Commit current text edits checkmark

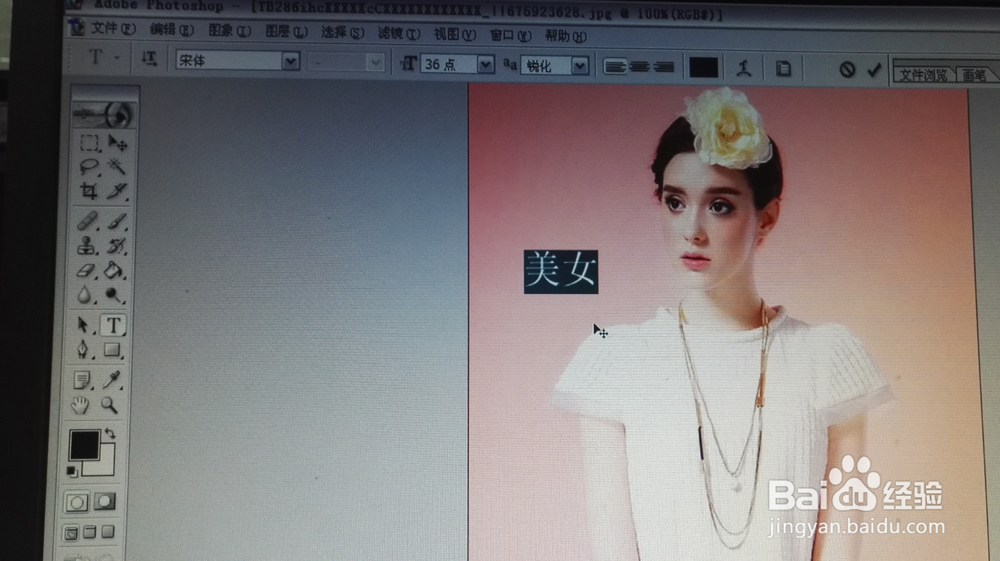pyautogui.click(x=874, y=69)
